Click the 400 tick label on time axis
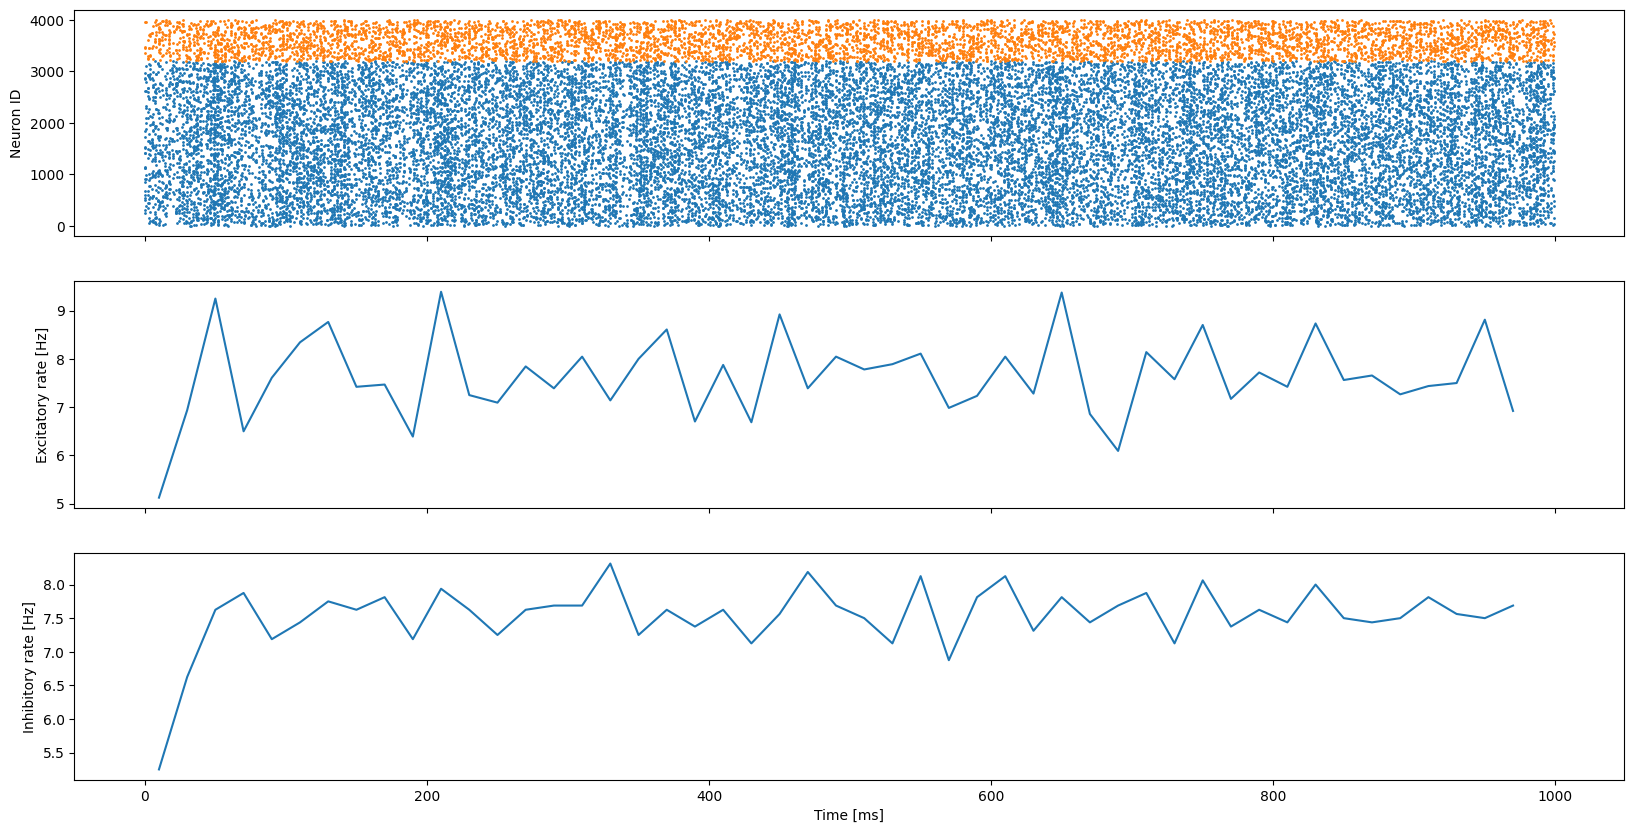Viewport: 1634px width, 833px height. coord(710,797)
